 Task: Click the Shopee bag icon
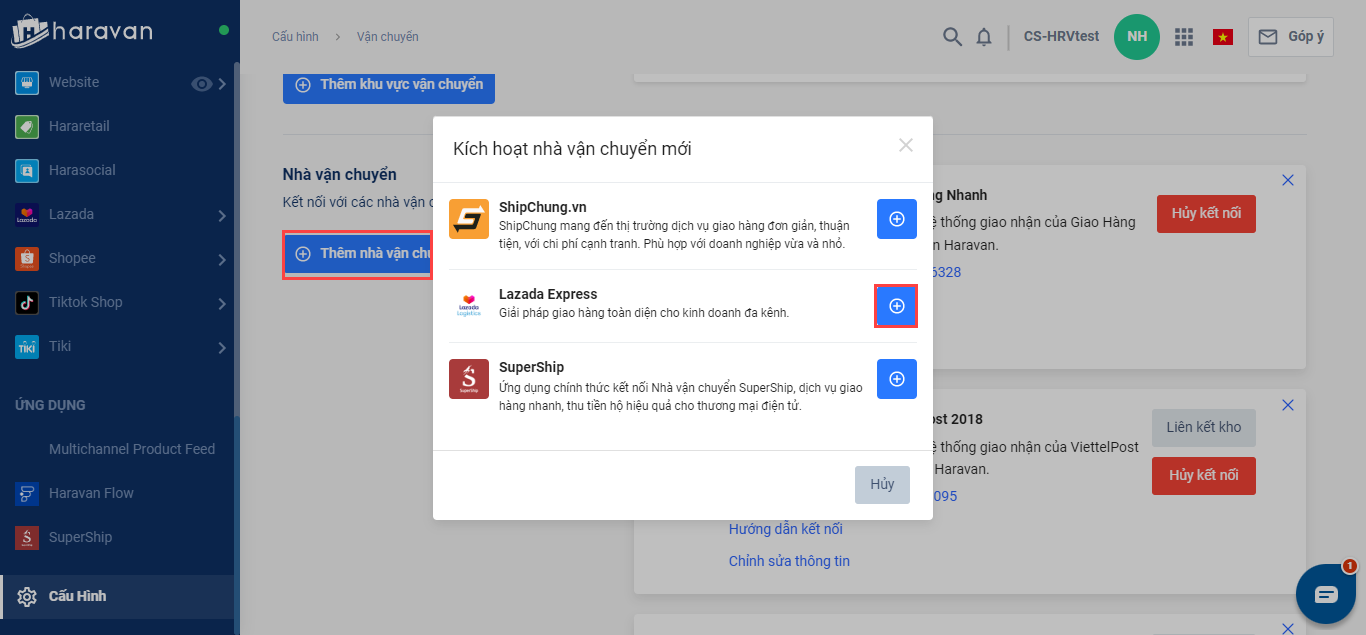pyautogui.click(x=27, y=259)
